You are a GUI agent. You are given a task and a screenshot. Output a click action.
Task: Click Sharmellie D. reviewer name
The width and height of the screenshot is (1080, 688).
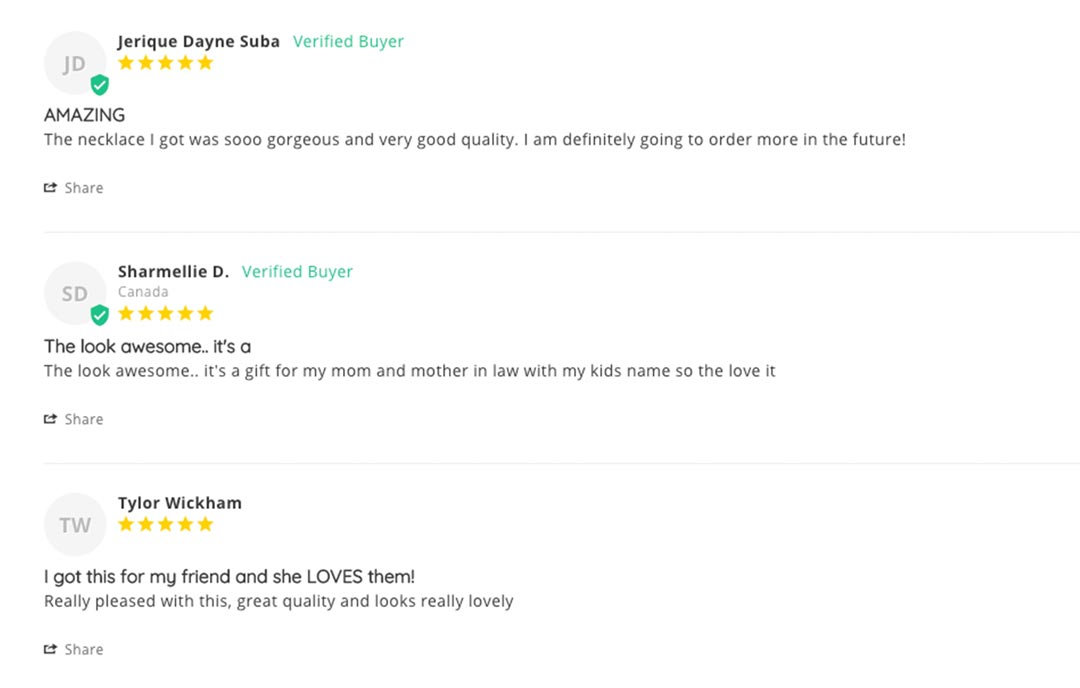click(x=173, y=271)
